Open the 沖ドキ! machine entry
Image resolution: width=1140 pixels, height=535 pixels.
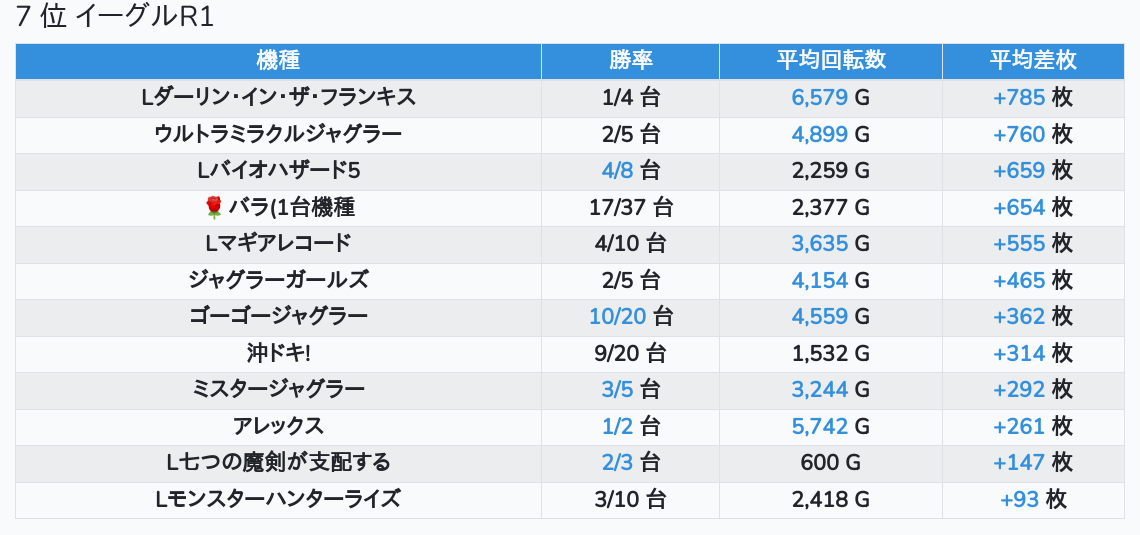278,353
